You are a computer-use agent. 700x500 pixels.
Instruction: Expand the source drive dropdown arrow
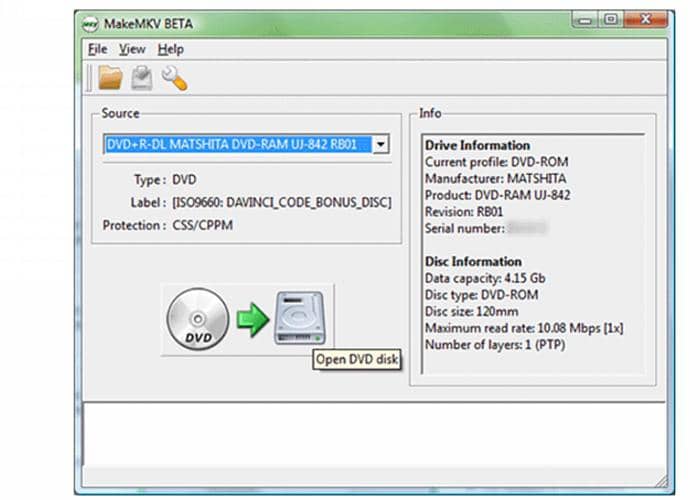tap(381, 144)
